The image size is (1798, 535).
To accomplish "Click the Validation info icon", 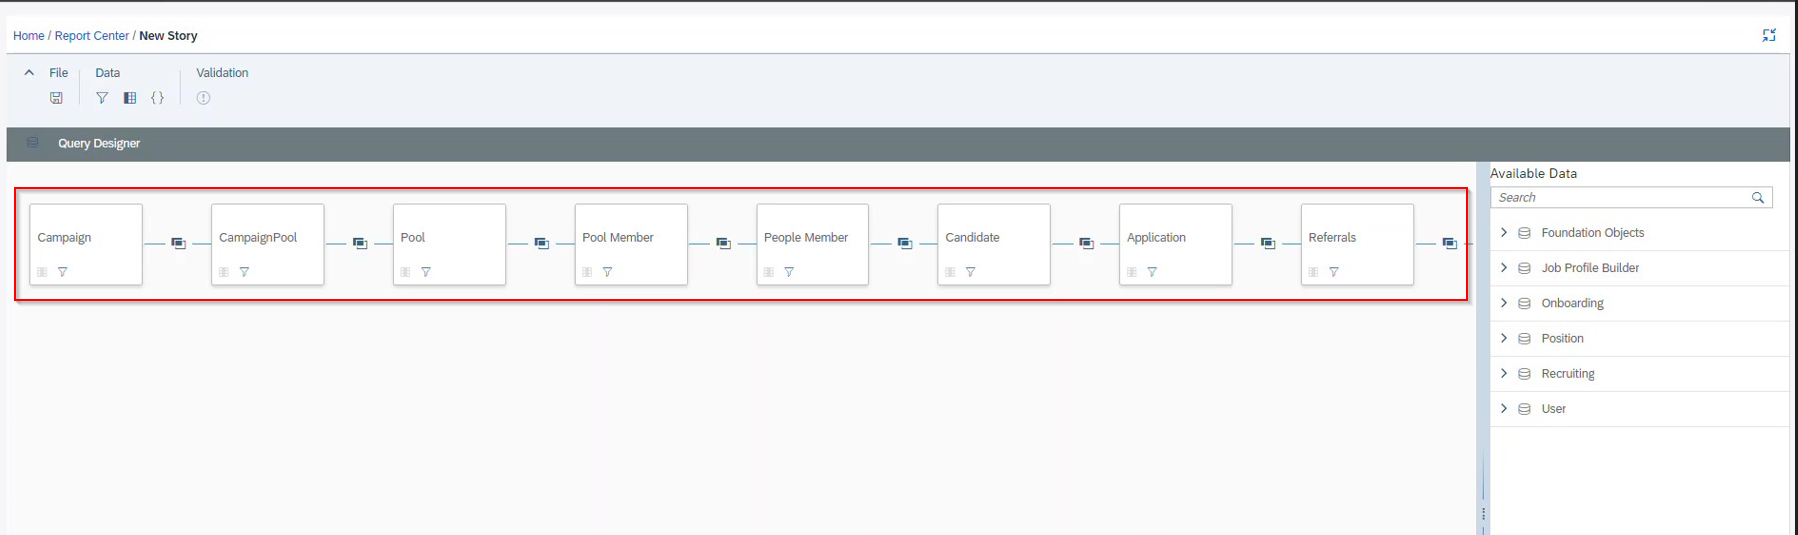I will tap(203, 98).
